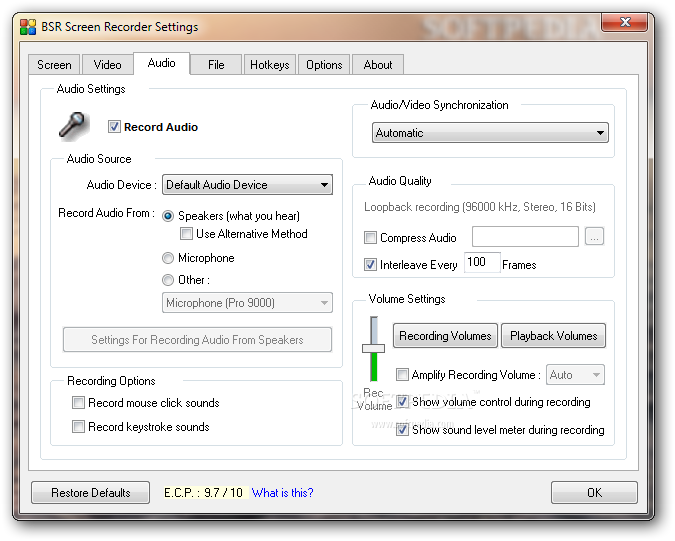The image size is (675, 541).
Task: Click the BSR Screen Recorder title bar icon
Action: tap(28, 27)
